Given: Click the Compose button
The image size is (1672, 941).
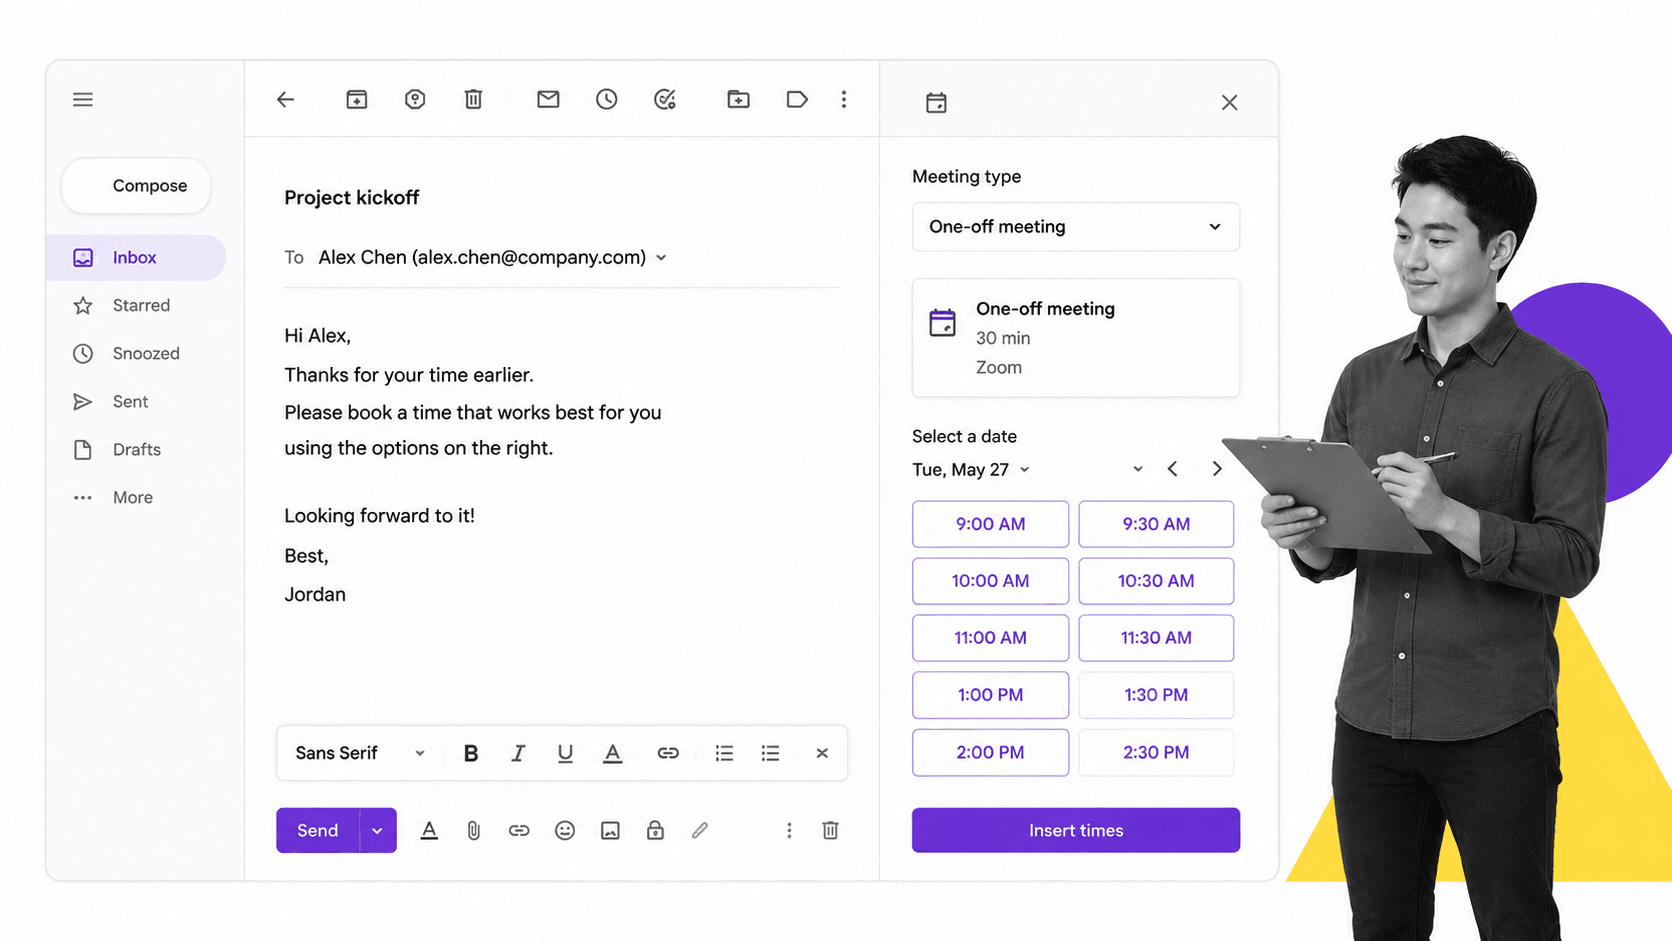Looking at the screenshot, I should 136,186.
